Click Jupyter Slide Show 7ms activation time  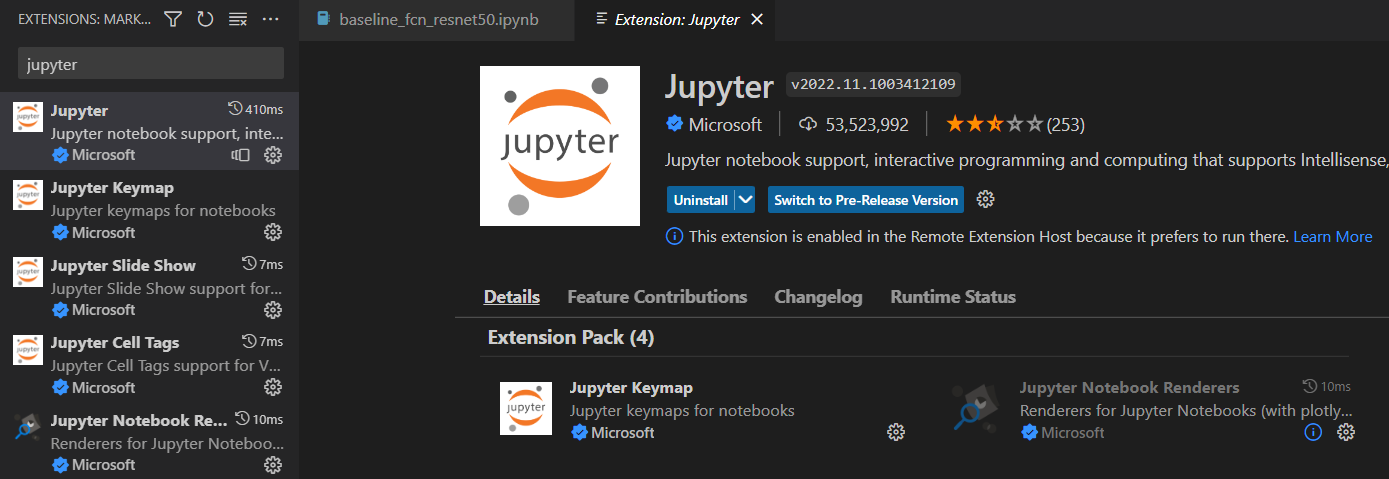pos(263,264)
